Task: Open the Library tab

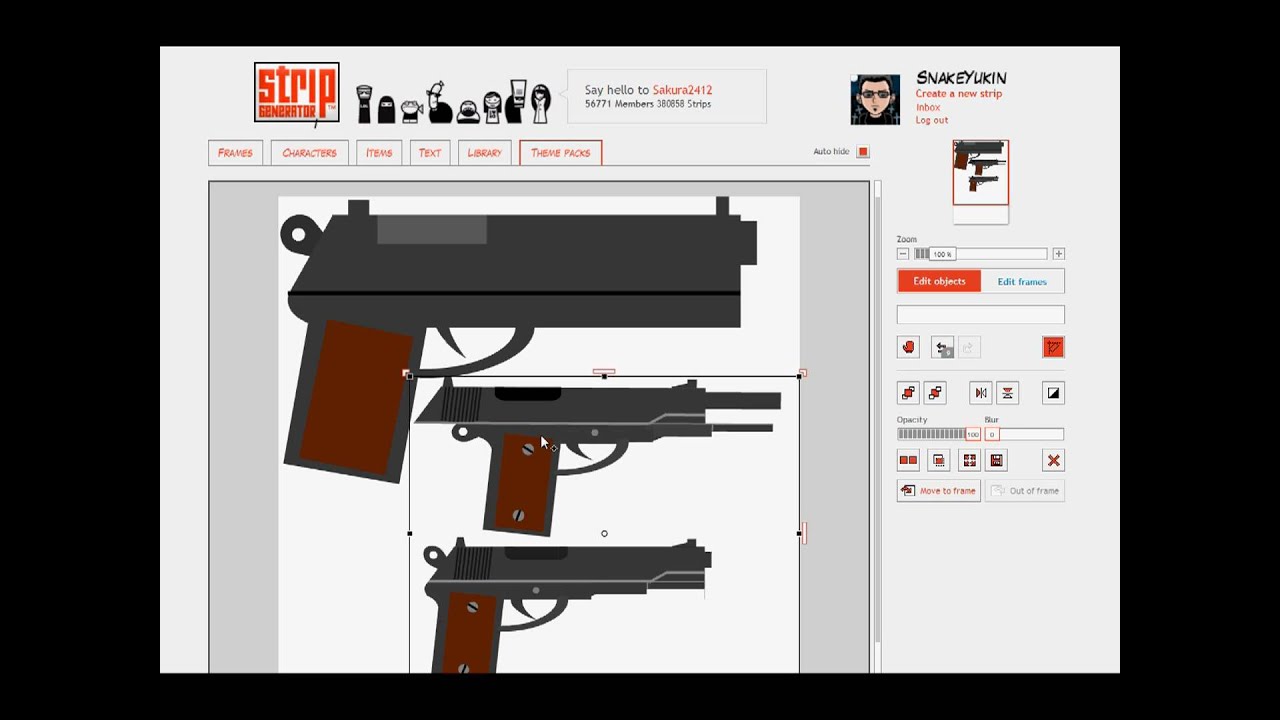Action: pos(485,153)
